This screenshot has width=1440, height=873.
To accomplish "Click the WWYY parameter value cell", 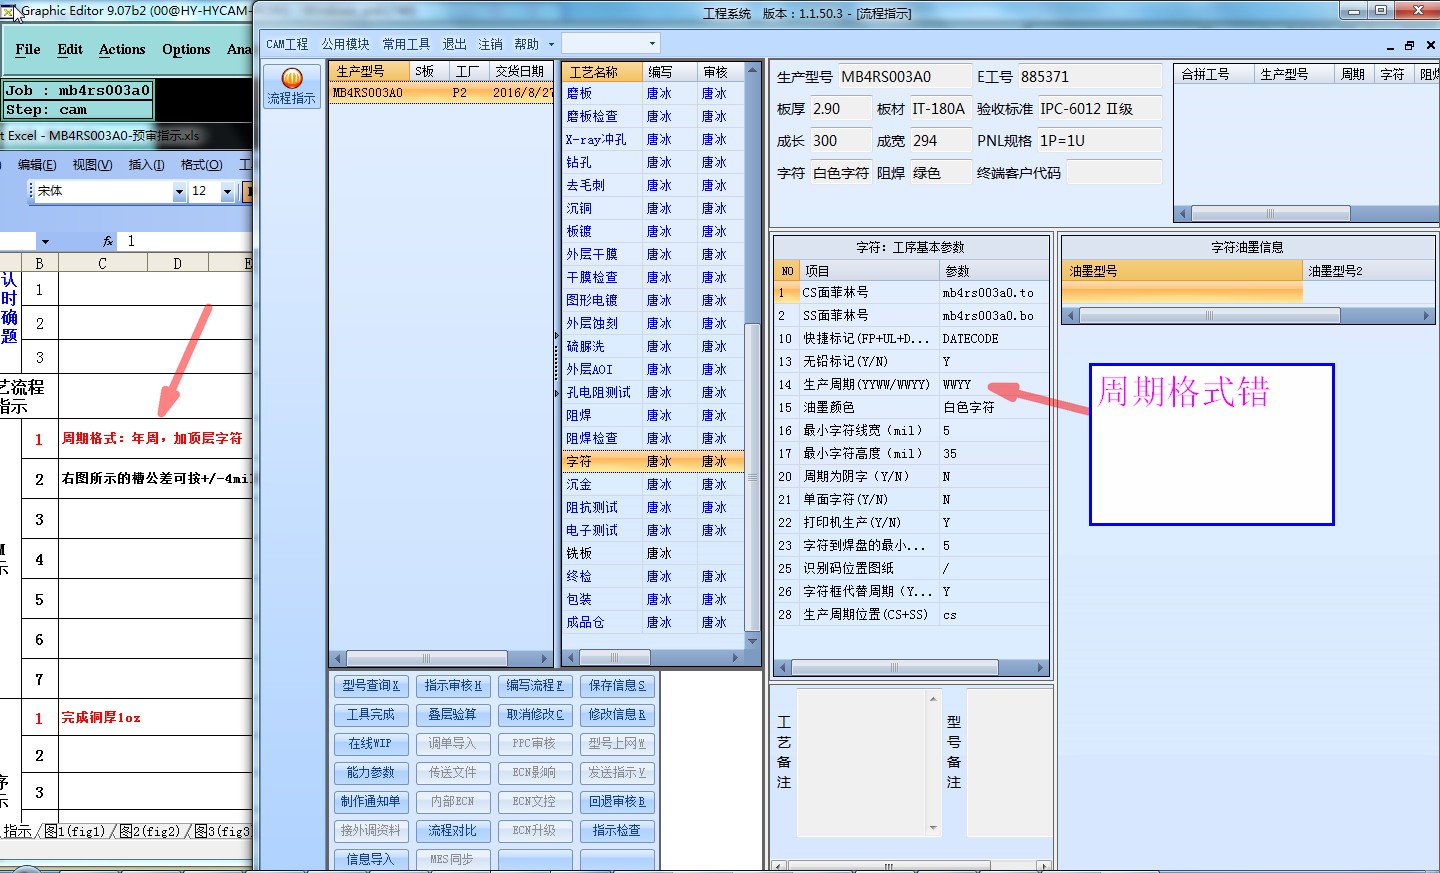I will coord(993,385).
